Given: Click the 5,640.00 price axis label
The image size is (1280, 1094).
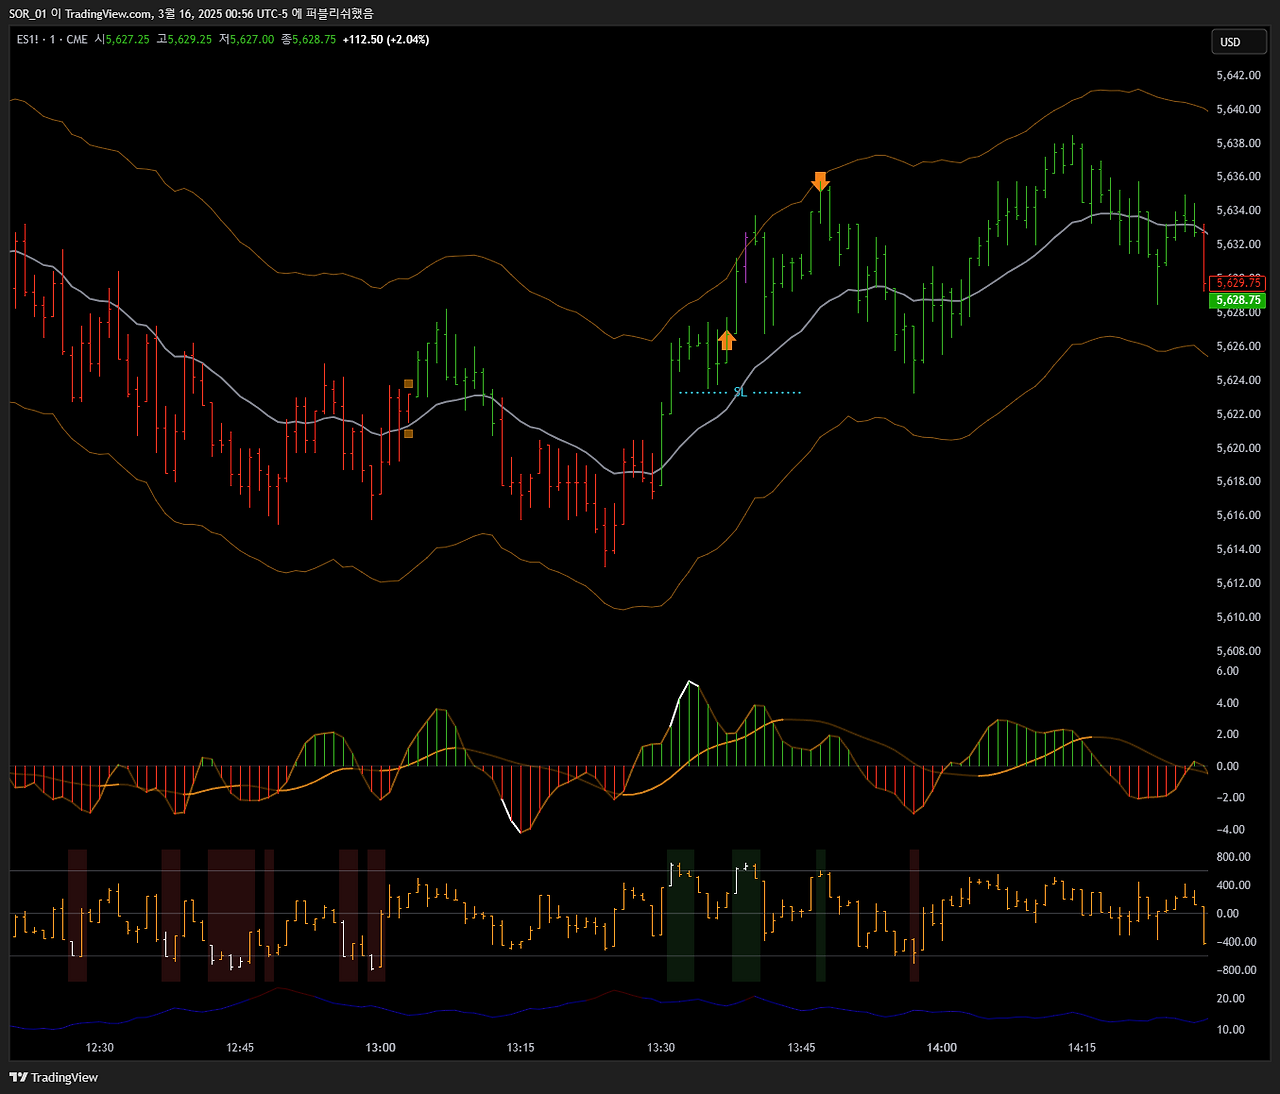Looking at the screenshot, I should click(x=1238, y=110).
